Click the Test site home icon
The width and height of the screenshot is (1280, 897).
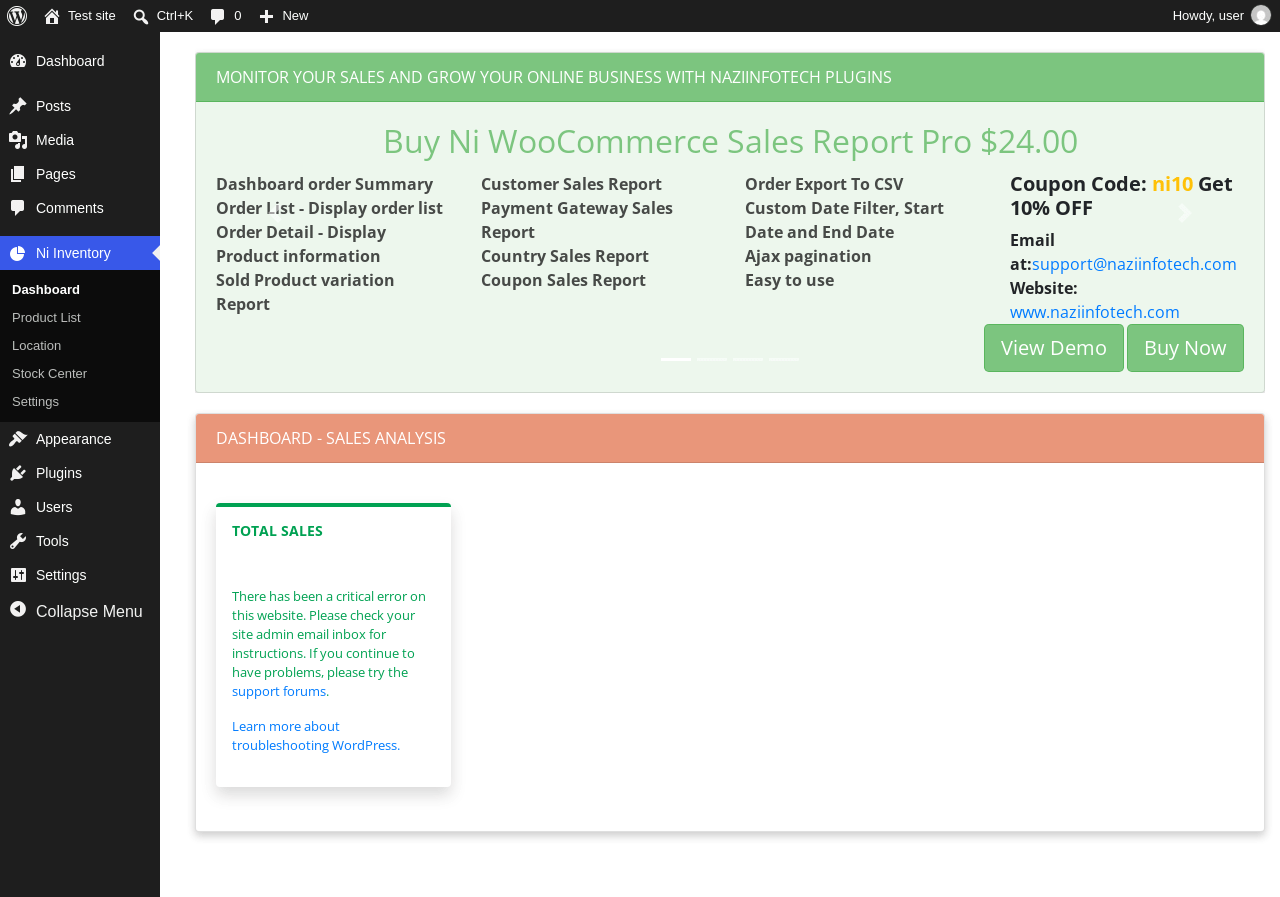point(52,16)
